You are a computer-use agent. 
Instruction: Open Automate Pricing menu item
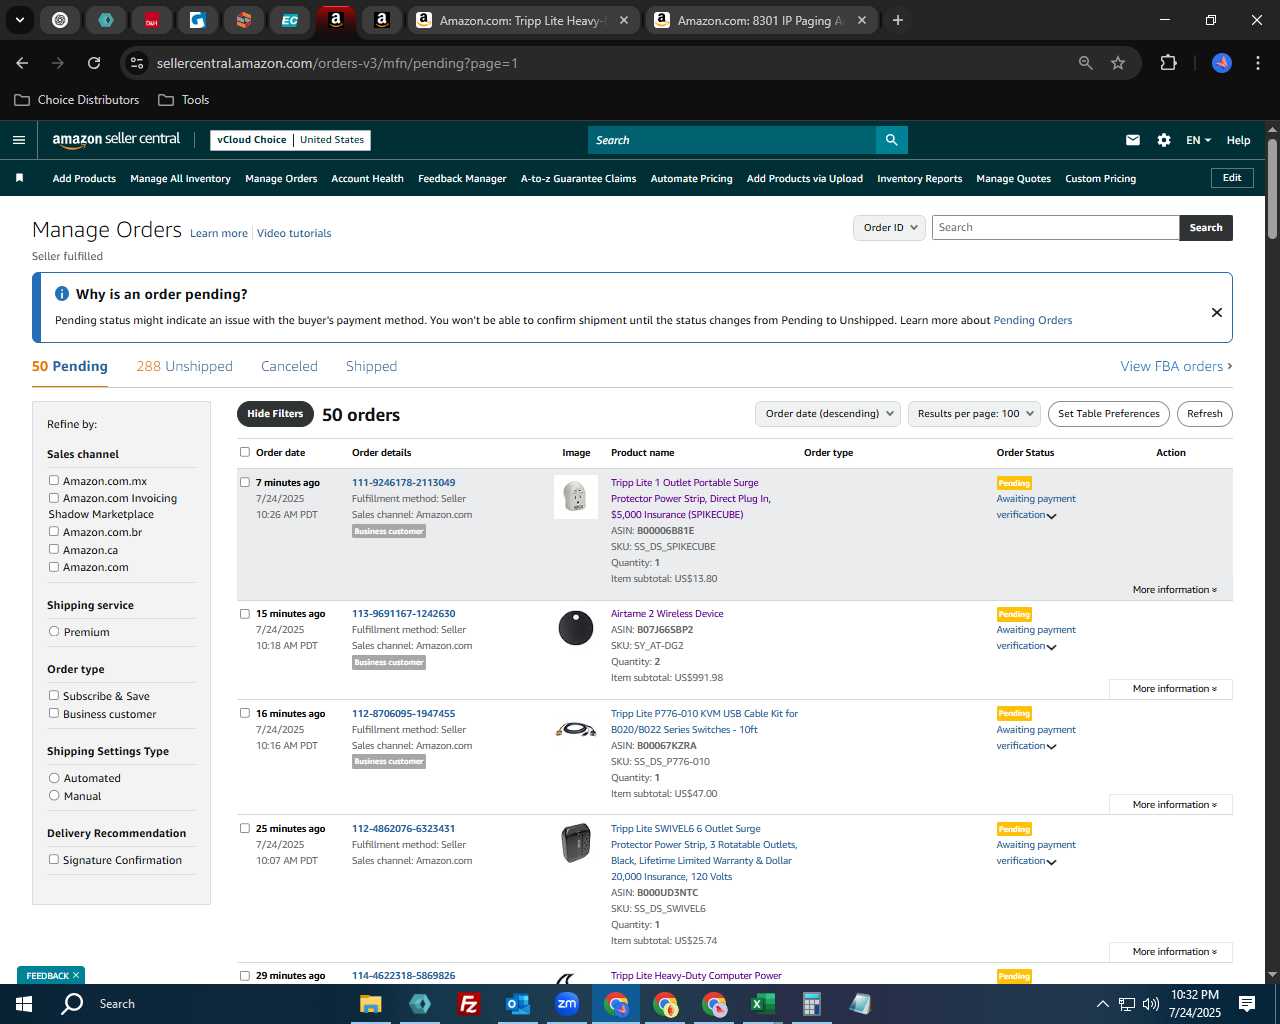[x=691, y=179]
